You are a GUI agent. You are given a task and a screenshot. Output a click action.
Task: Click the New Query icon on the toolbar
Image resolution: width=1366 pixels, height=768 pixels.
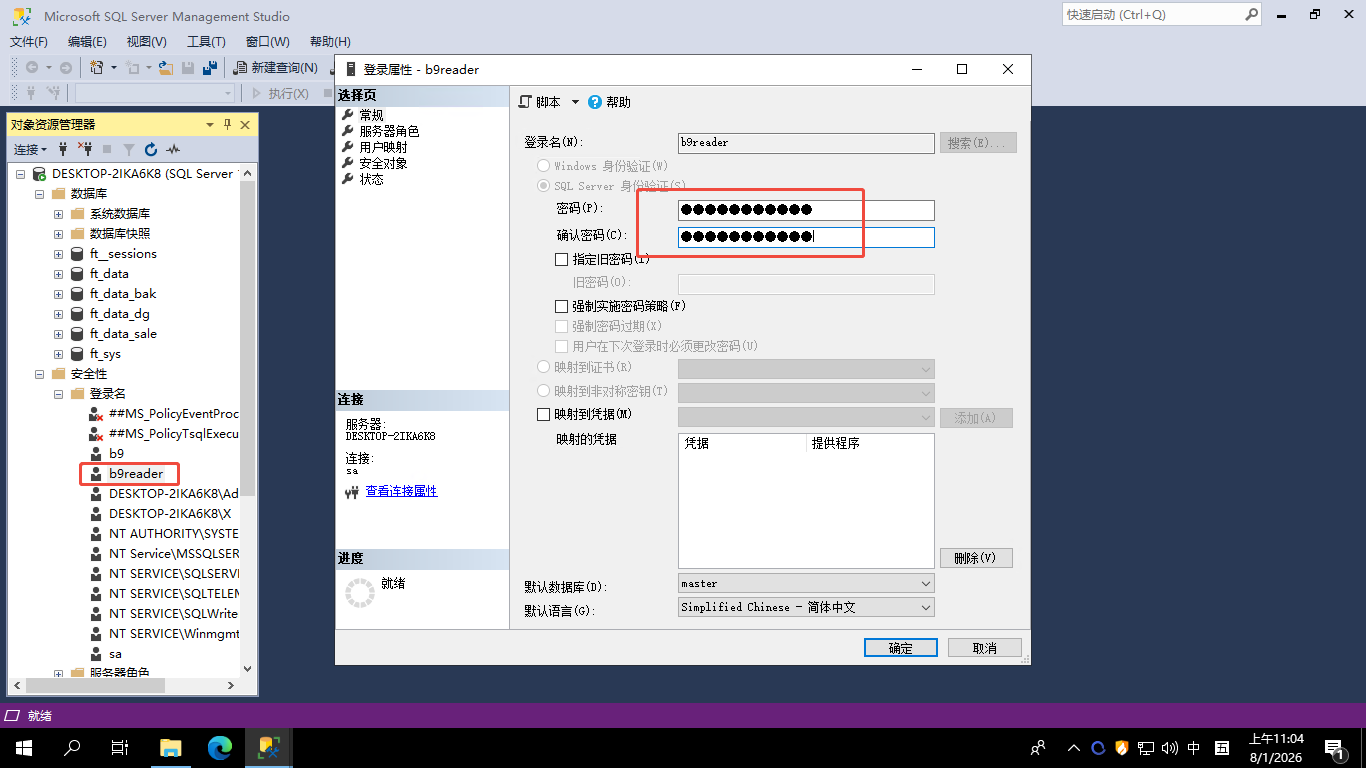point(241,68)
